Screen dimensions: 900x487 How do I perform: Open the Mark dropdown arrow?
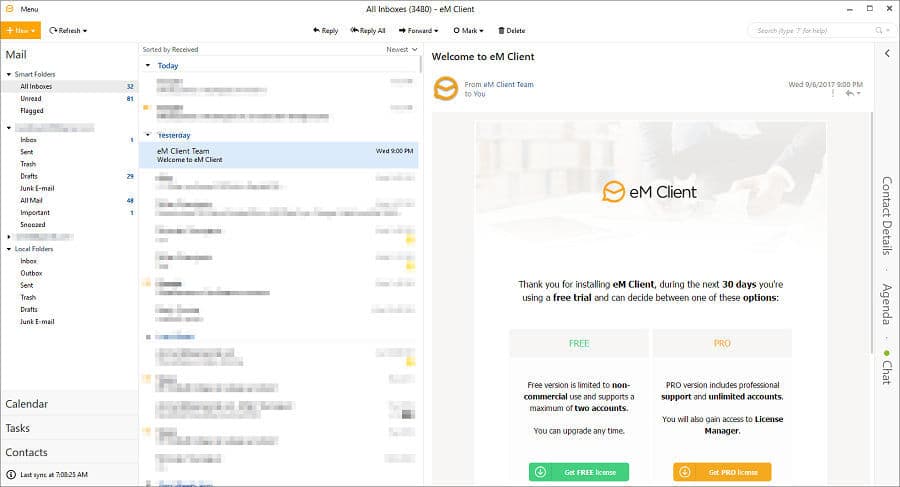pos(482,31)
